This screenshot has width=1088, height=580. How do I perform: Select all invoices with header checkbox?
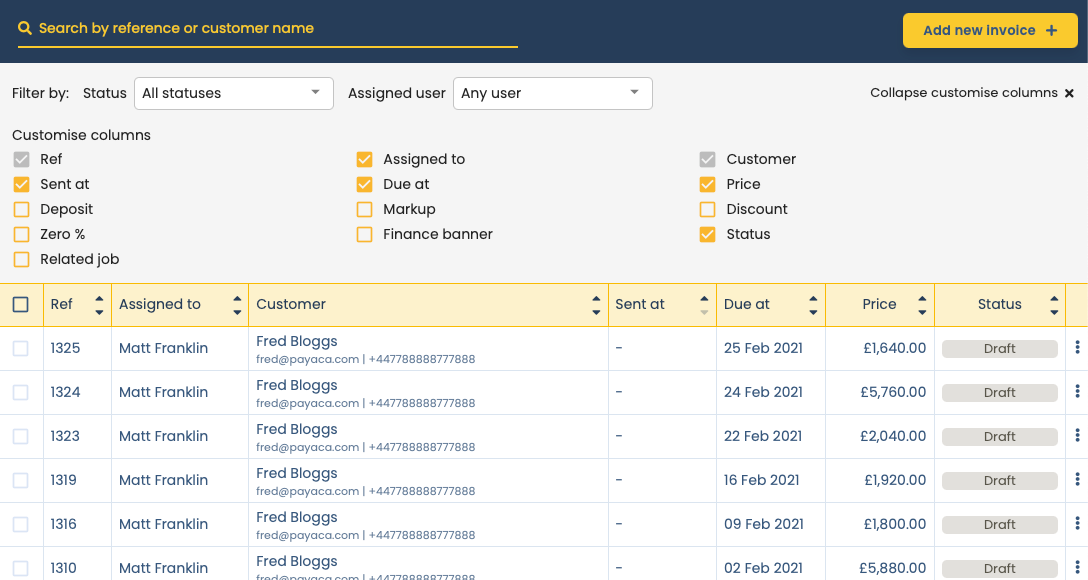(21, 305)
